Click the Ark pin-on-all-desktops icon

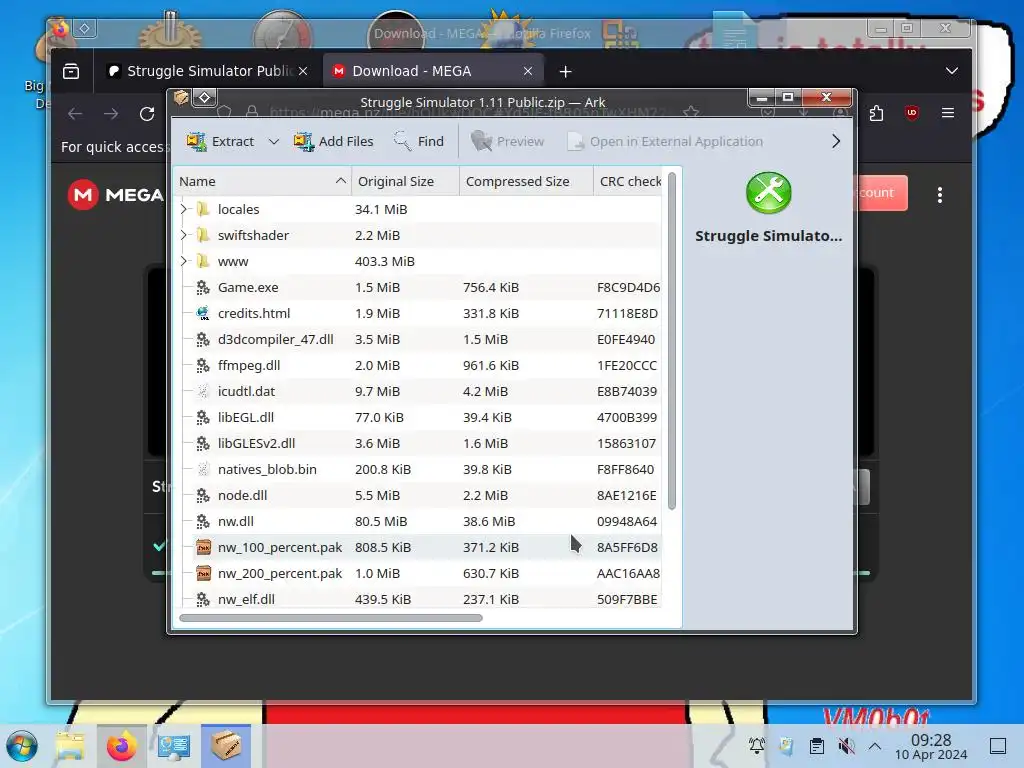pos(204,98)
